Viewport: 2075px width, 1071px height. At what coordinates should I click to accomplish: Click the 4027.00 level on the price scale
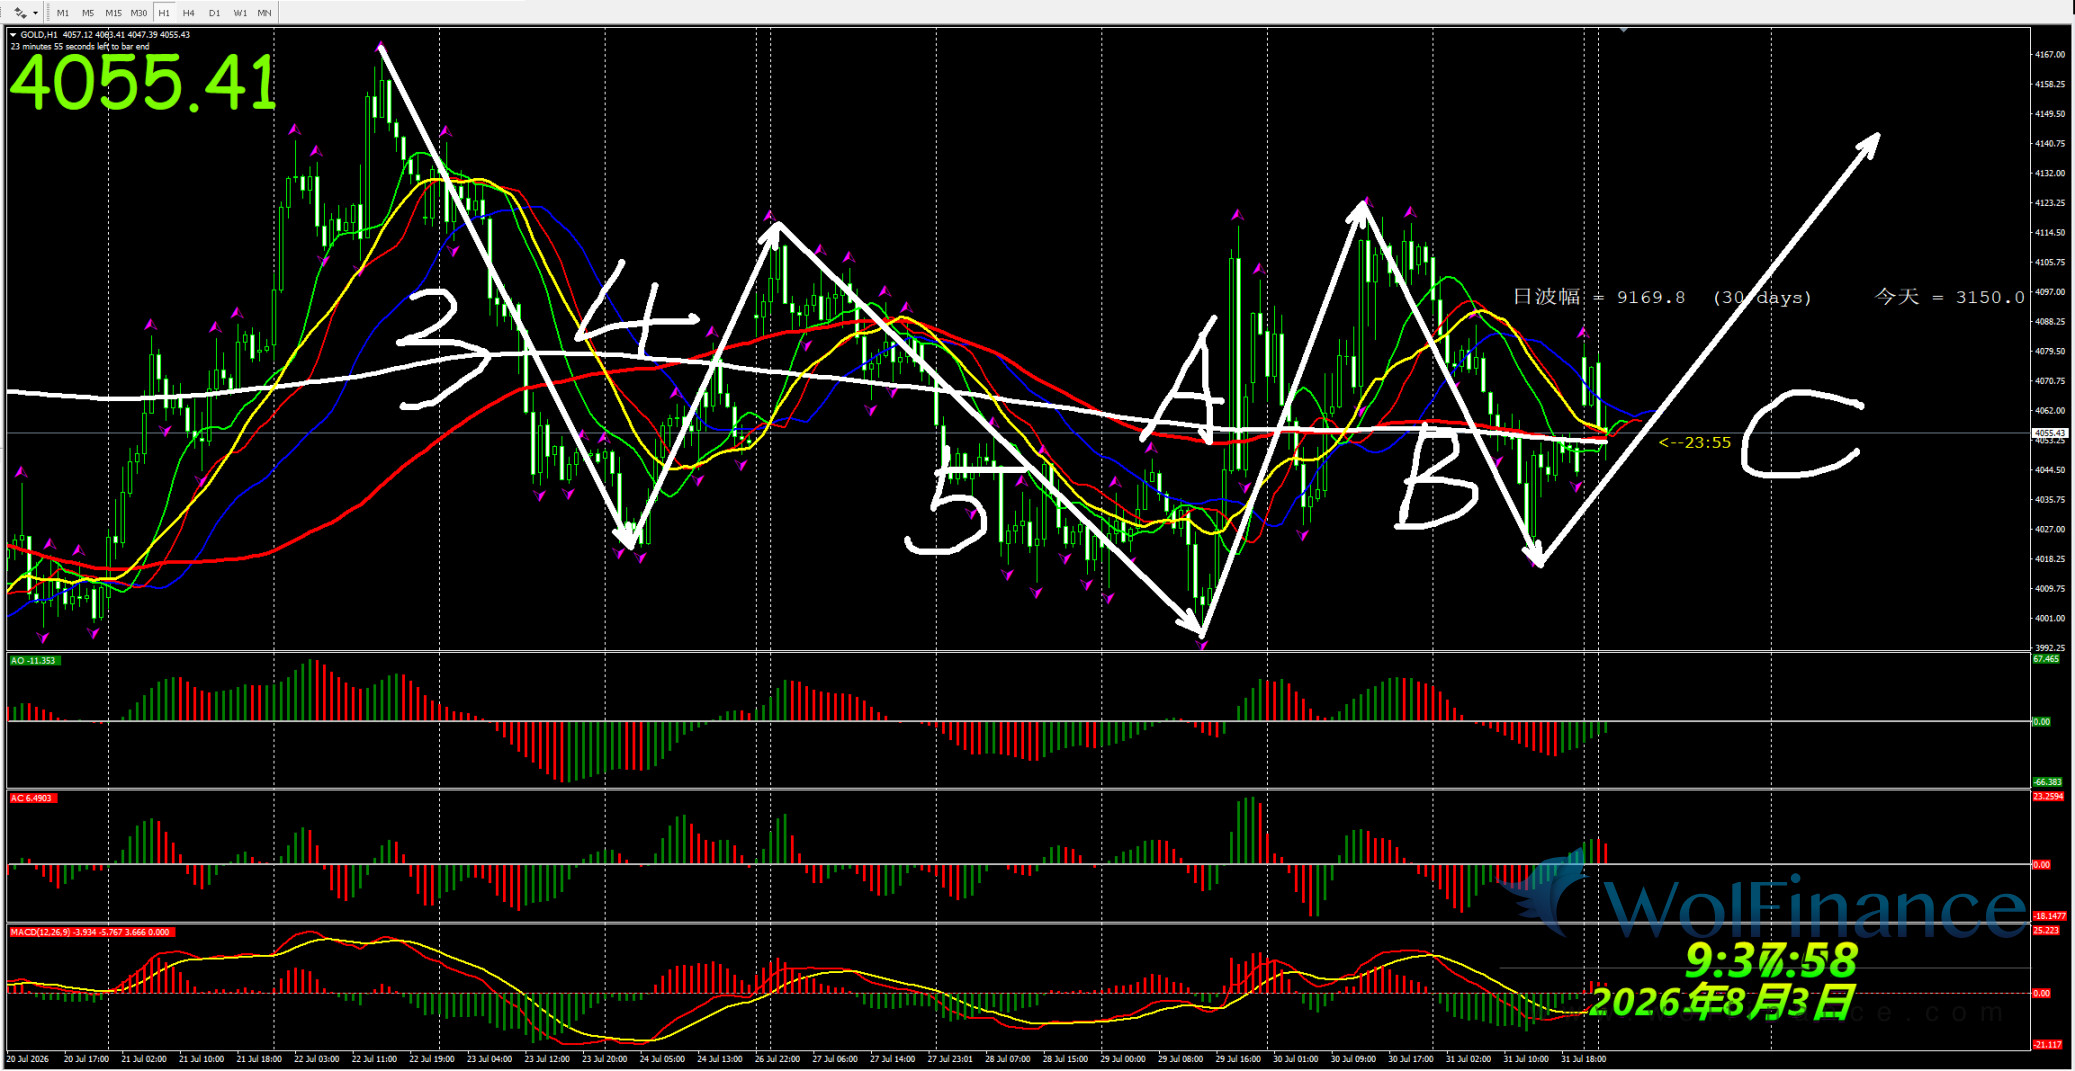(2050, 529)
